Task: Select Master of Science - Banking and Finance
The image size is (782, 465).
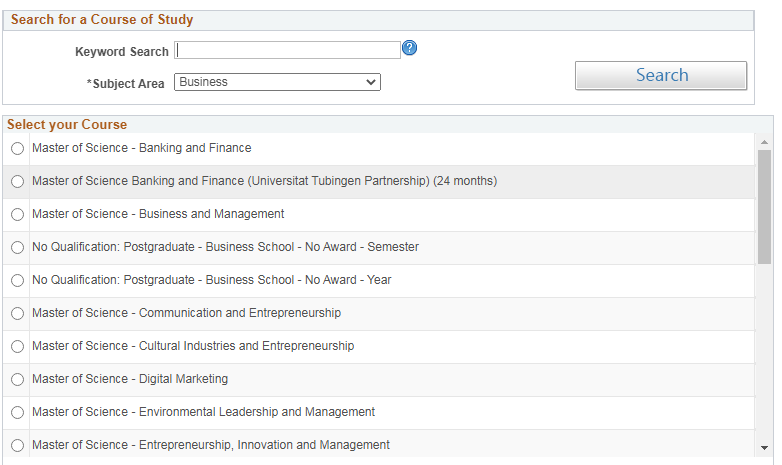Action: click(17, 148)
